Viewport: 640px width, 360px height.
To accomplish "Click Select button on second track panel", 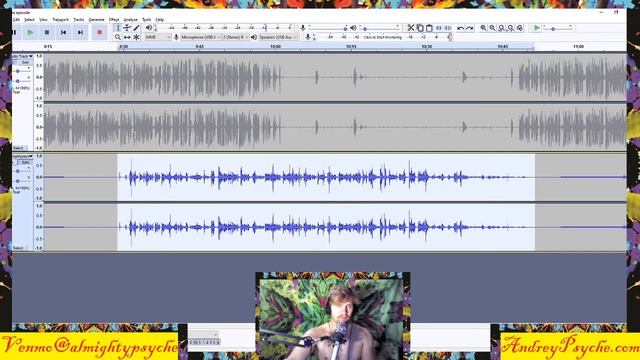I will click(19, 248).
